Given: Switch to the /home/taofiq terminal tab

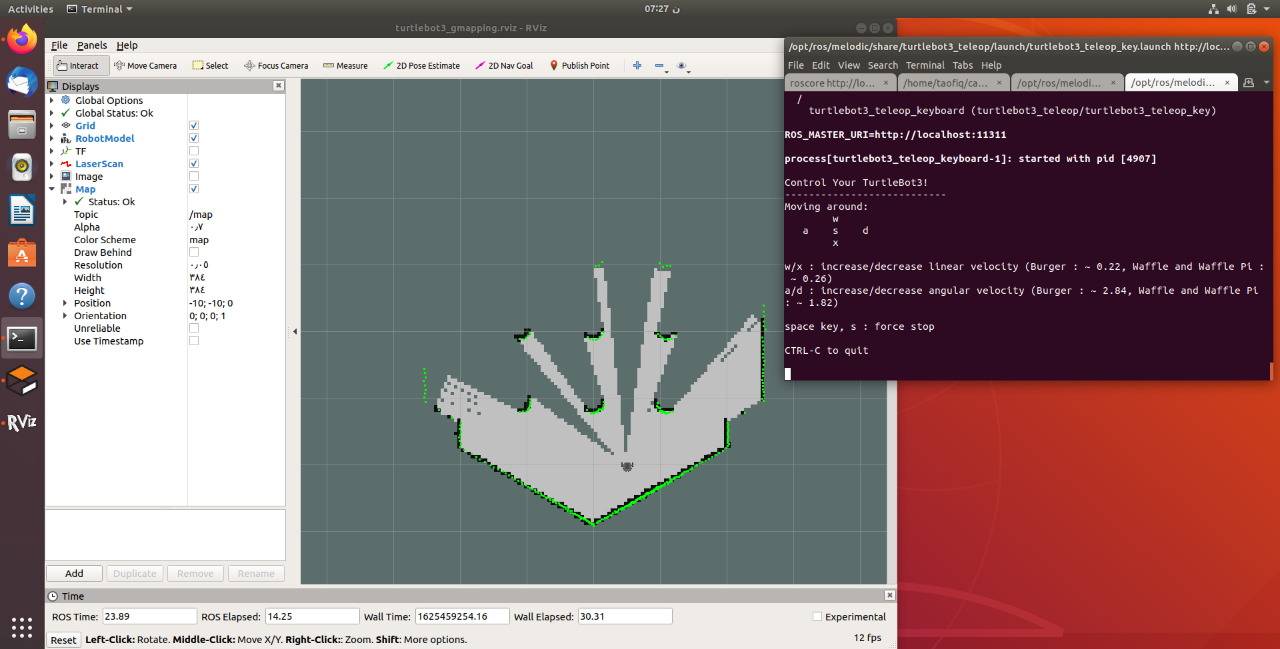Looking at the screenshot, I should (x=954, y=83).
